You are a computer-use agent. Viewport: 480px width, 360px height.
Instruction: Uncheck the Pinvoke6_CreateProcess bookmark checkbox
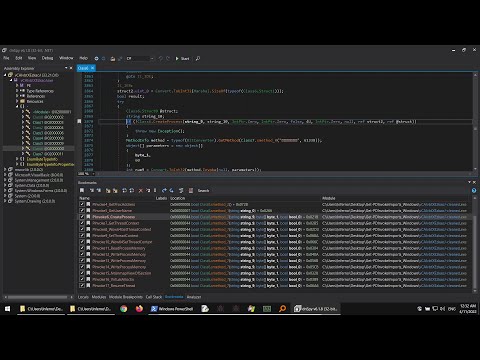(x=82, y=217)
